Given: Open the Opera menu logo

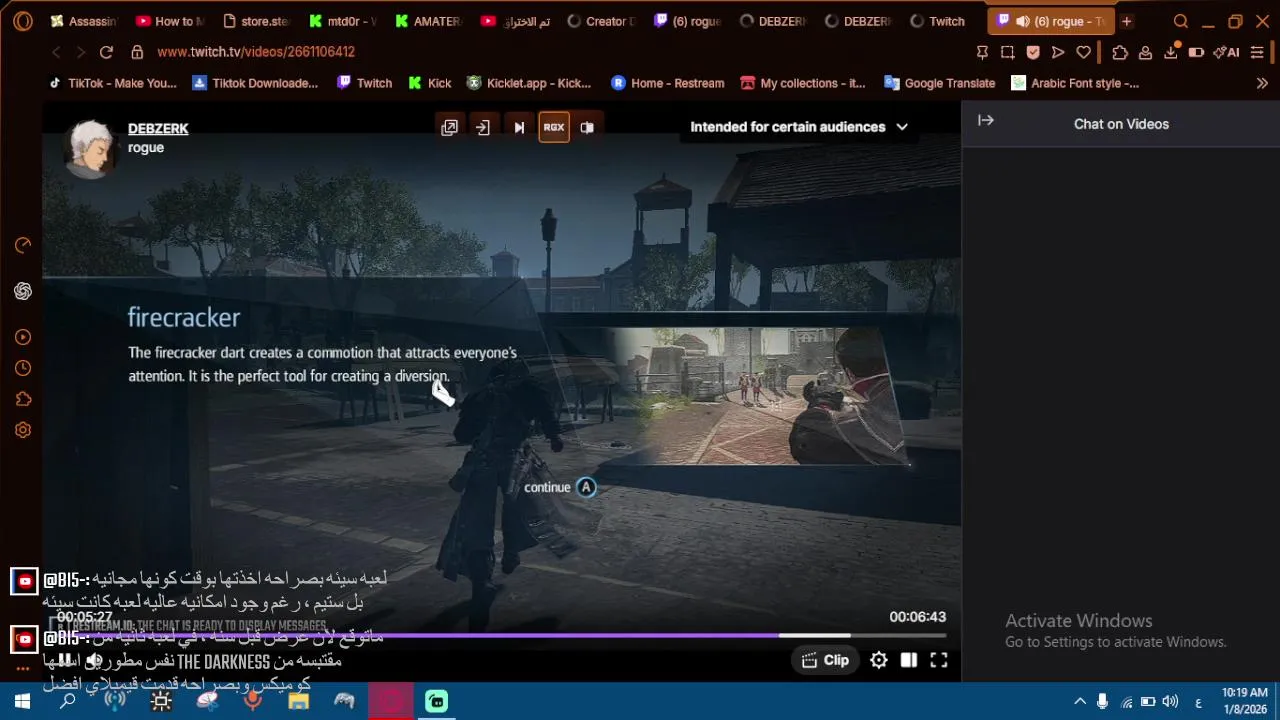Looking at the screenshot, I should tap(22, 20).
